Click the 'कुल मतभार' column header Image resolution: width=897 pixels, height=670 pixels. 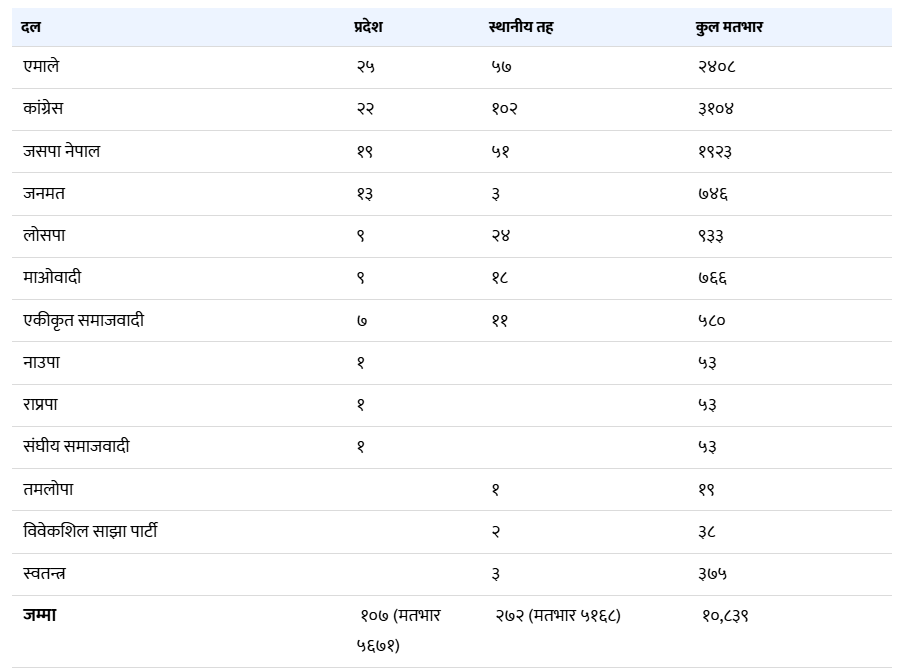pos(730,27)
